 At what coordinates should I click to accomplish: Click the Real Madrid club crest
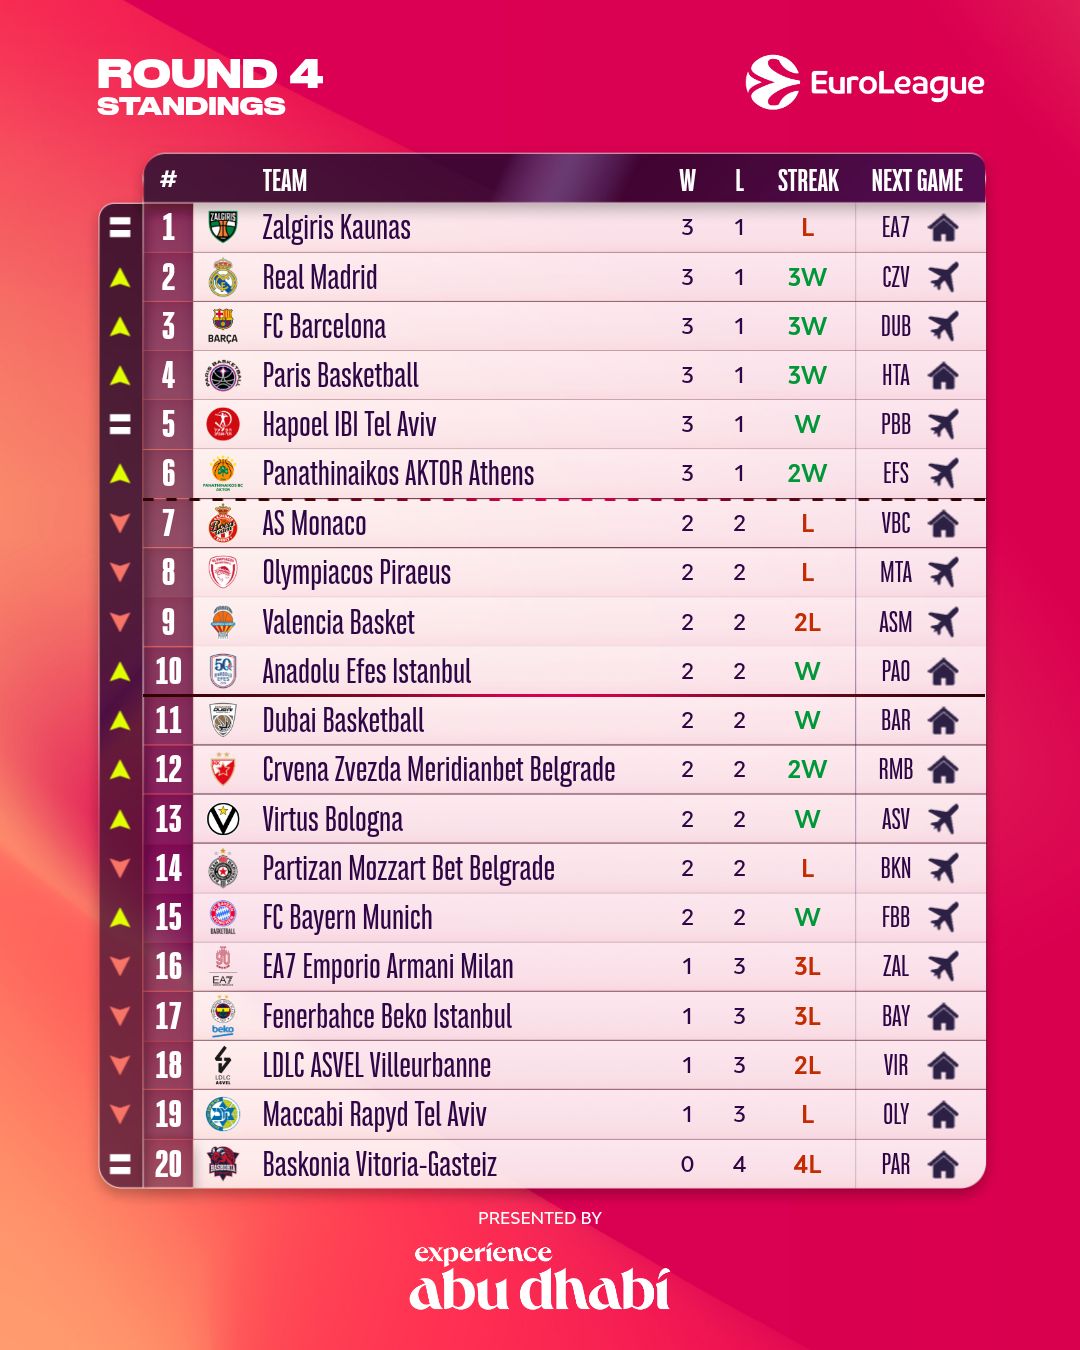[223, 277]
